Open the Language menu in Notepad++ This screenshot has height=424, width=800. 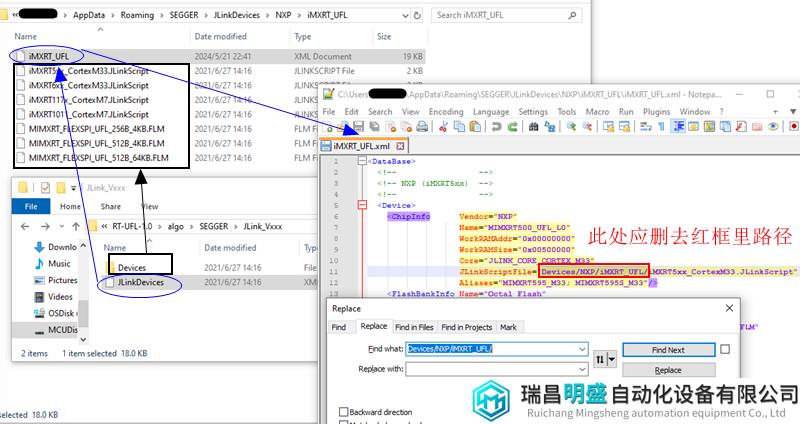[491, 111]
